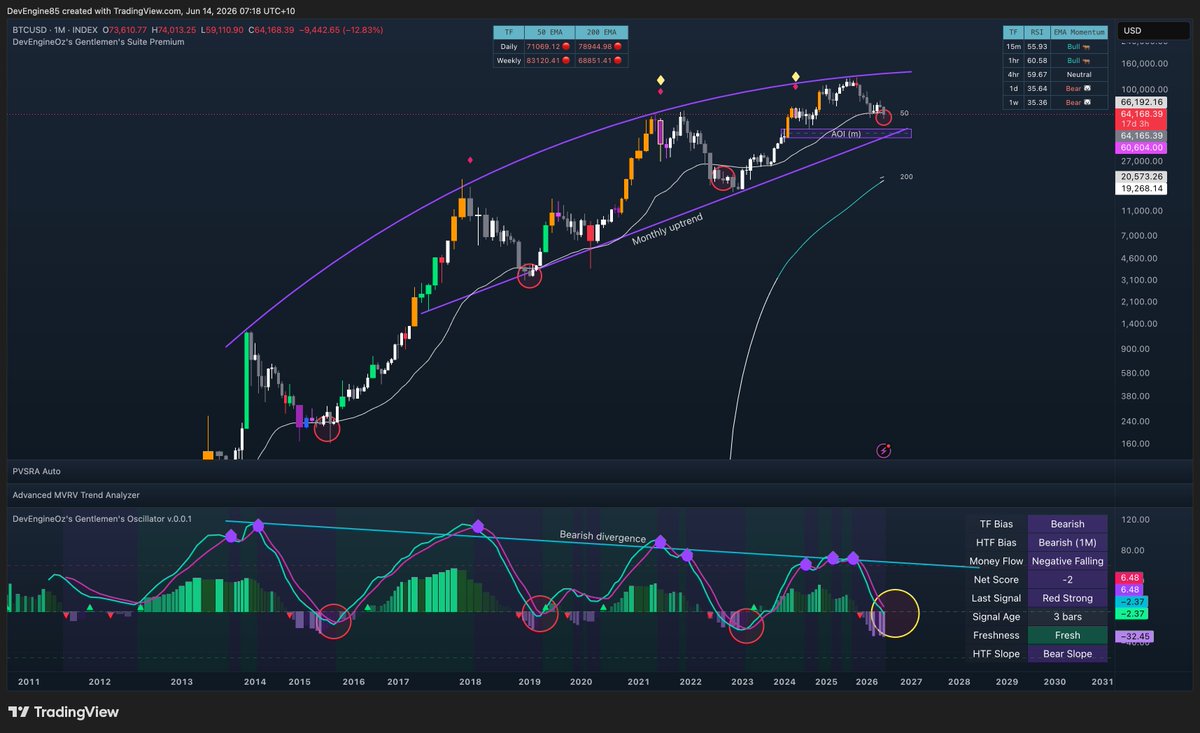
Task: Click the 20,573.26 price label
Action: (1141, 176)
